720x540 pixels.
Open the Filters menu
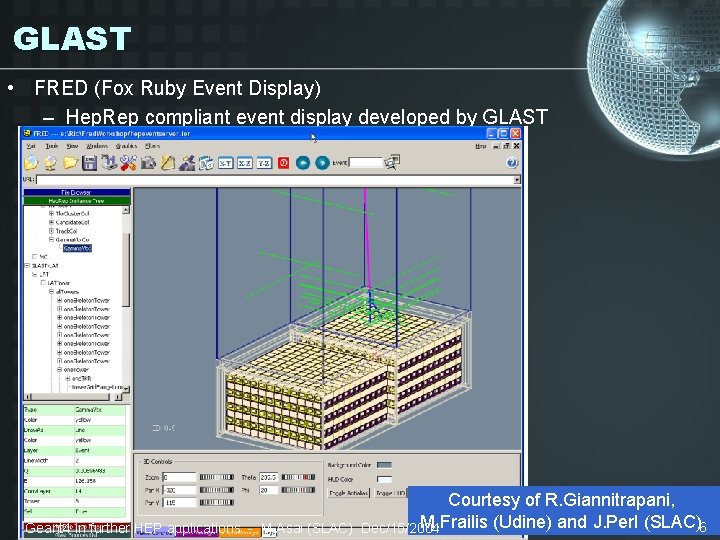tap(152, 146)
